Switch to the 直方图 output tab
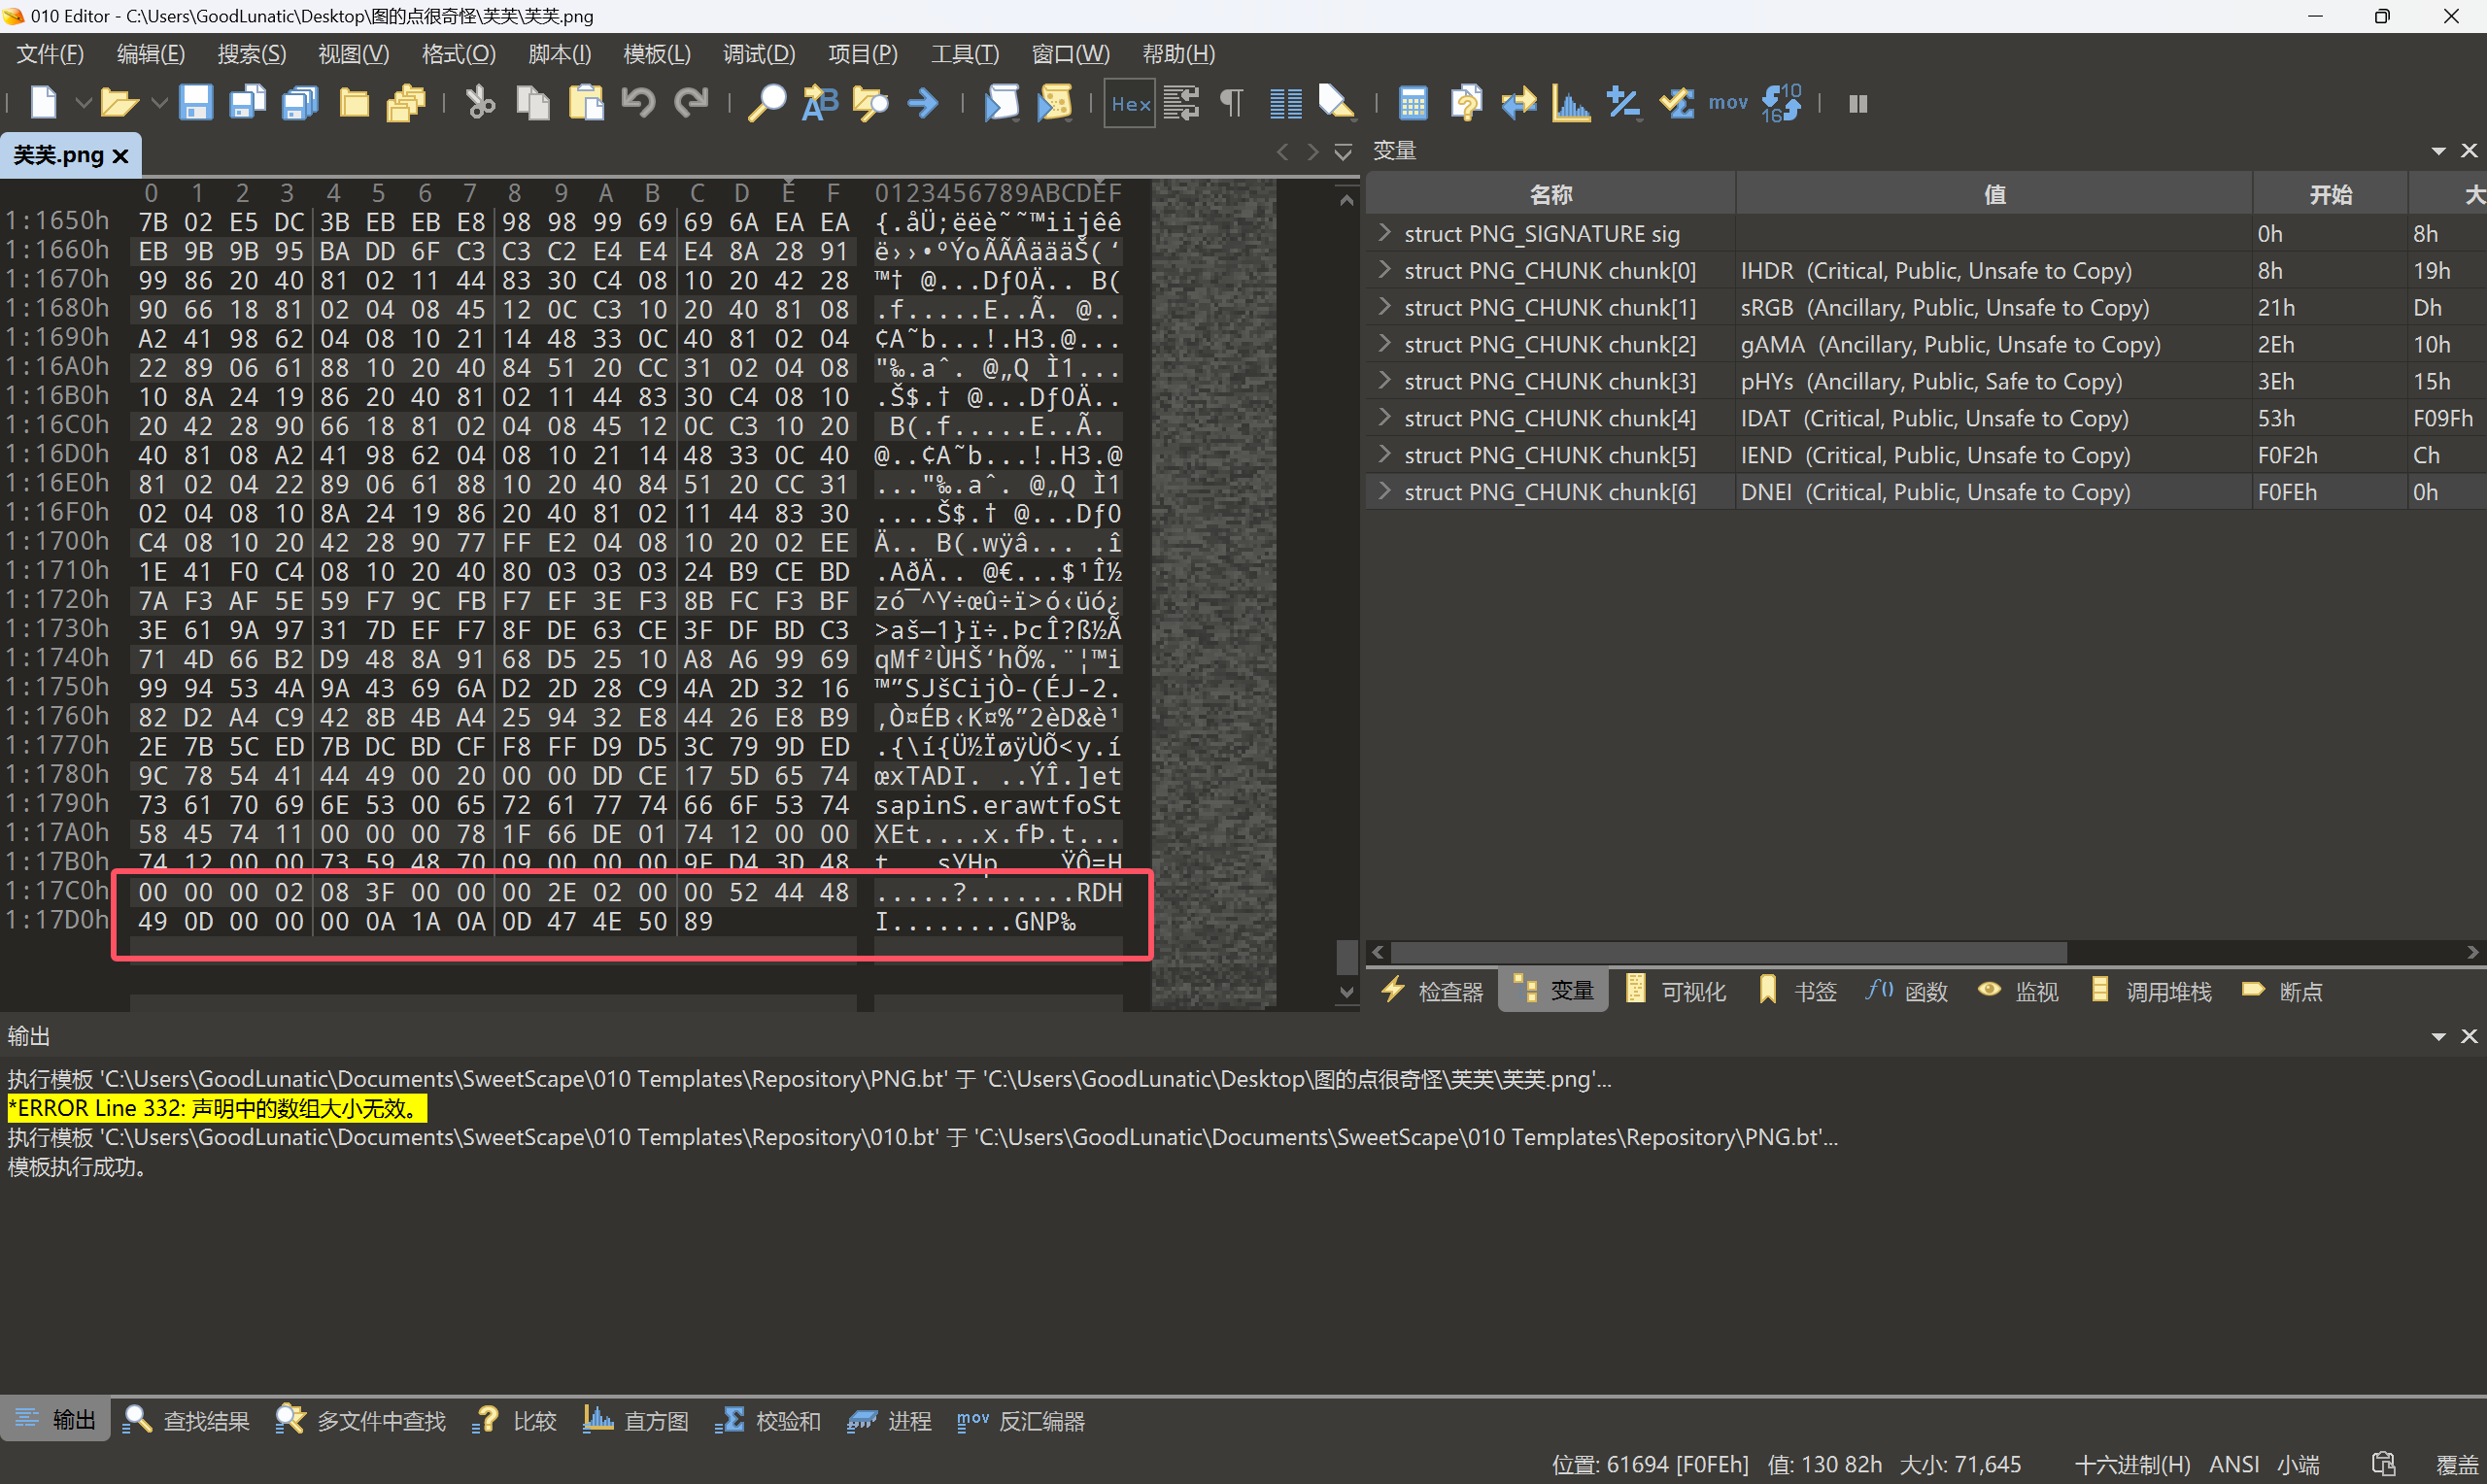Viewport: 2487px width, 1484px height. [x=636, y=1420]
